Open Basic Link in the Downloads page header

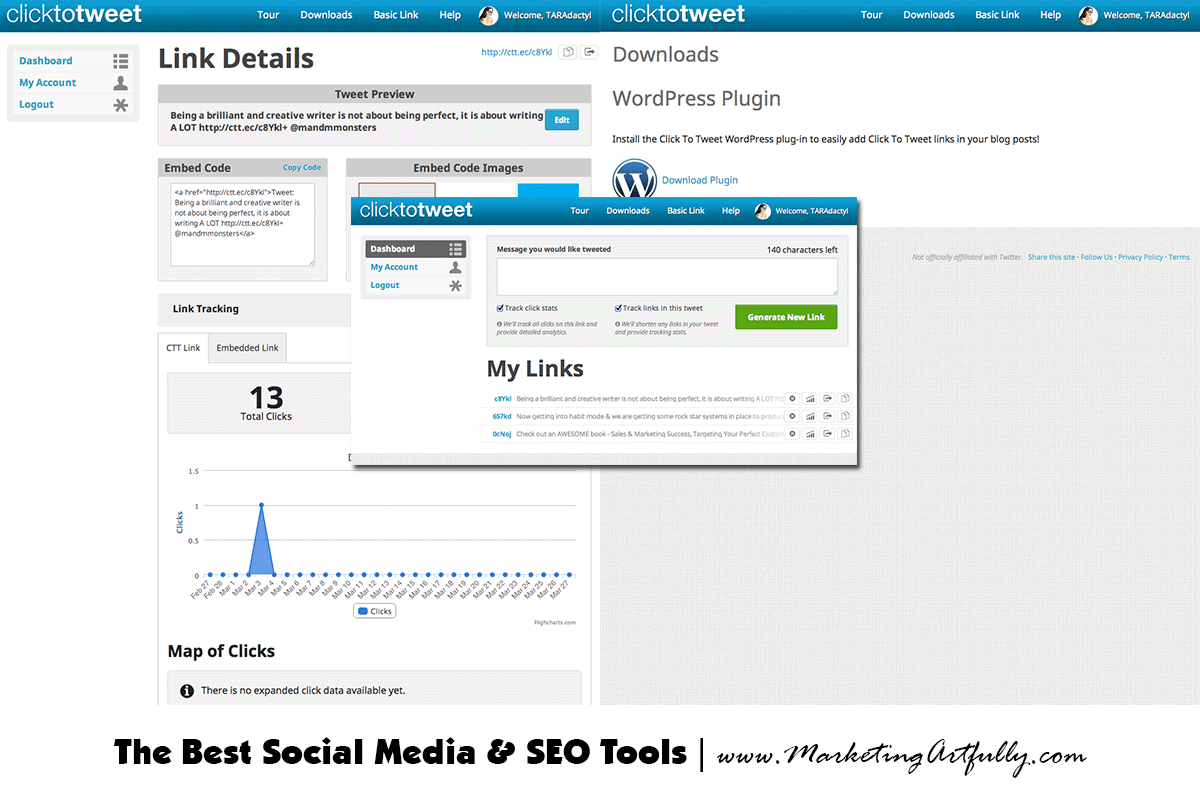(x=997, y=15)
